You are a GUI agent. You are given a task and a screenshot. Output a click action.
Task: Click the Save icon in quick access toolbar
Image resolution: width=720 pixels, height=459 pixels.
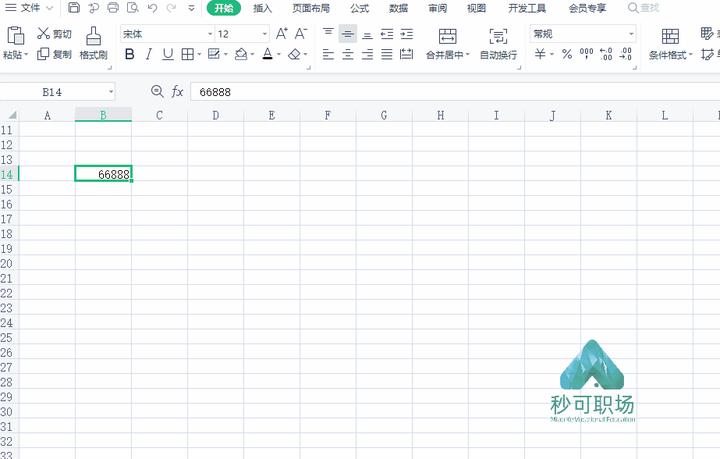tap(74, 8)
